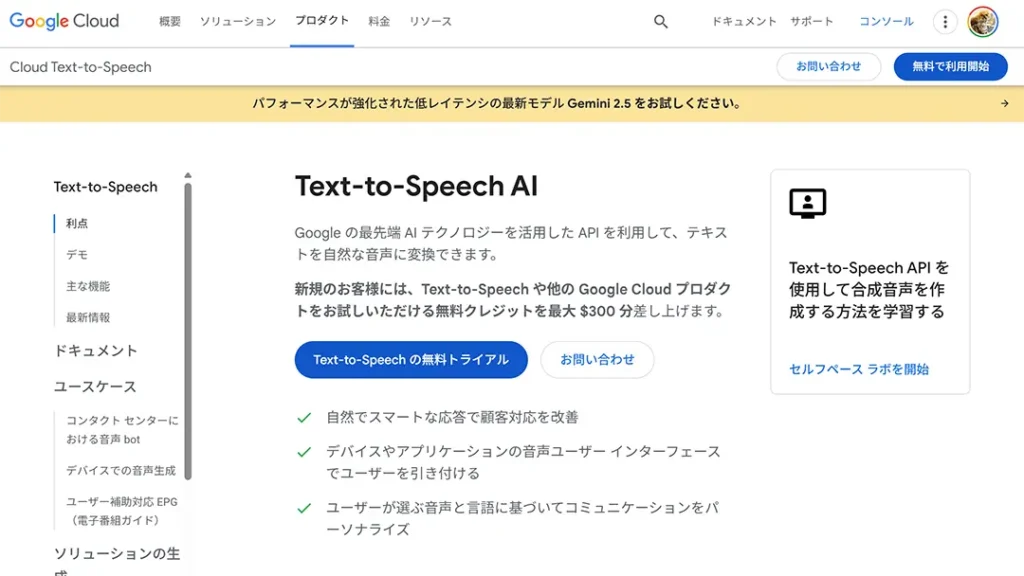The width and height of the screenshot is (1024, 576).
Task: Open the コンソール link in the header
Action: coord(885,20)
